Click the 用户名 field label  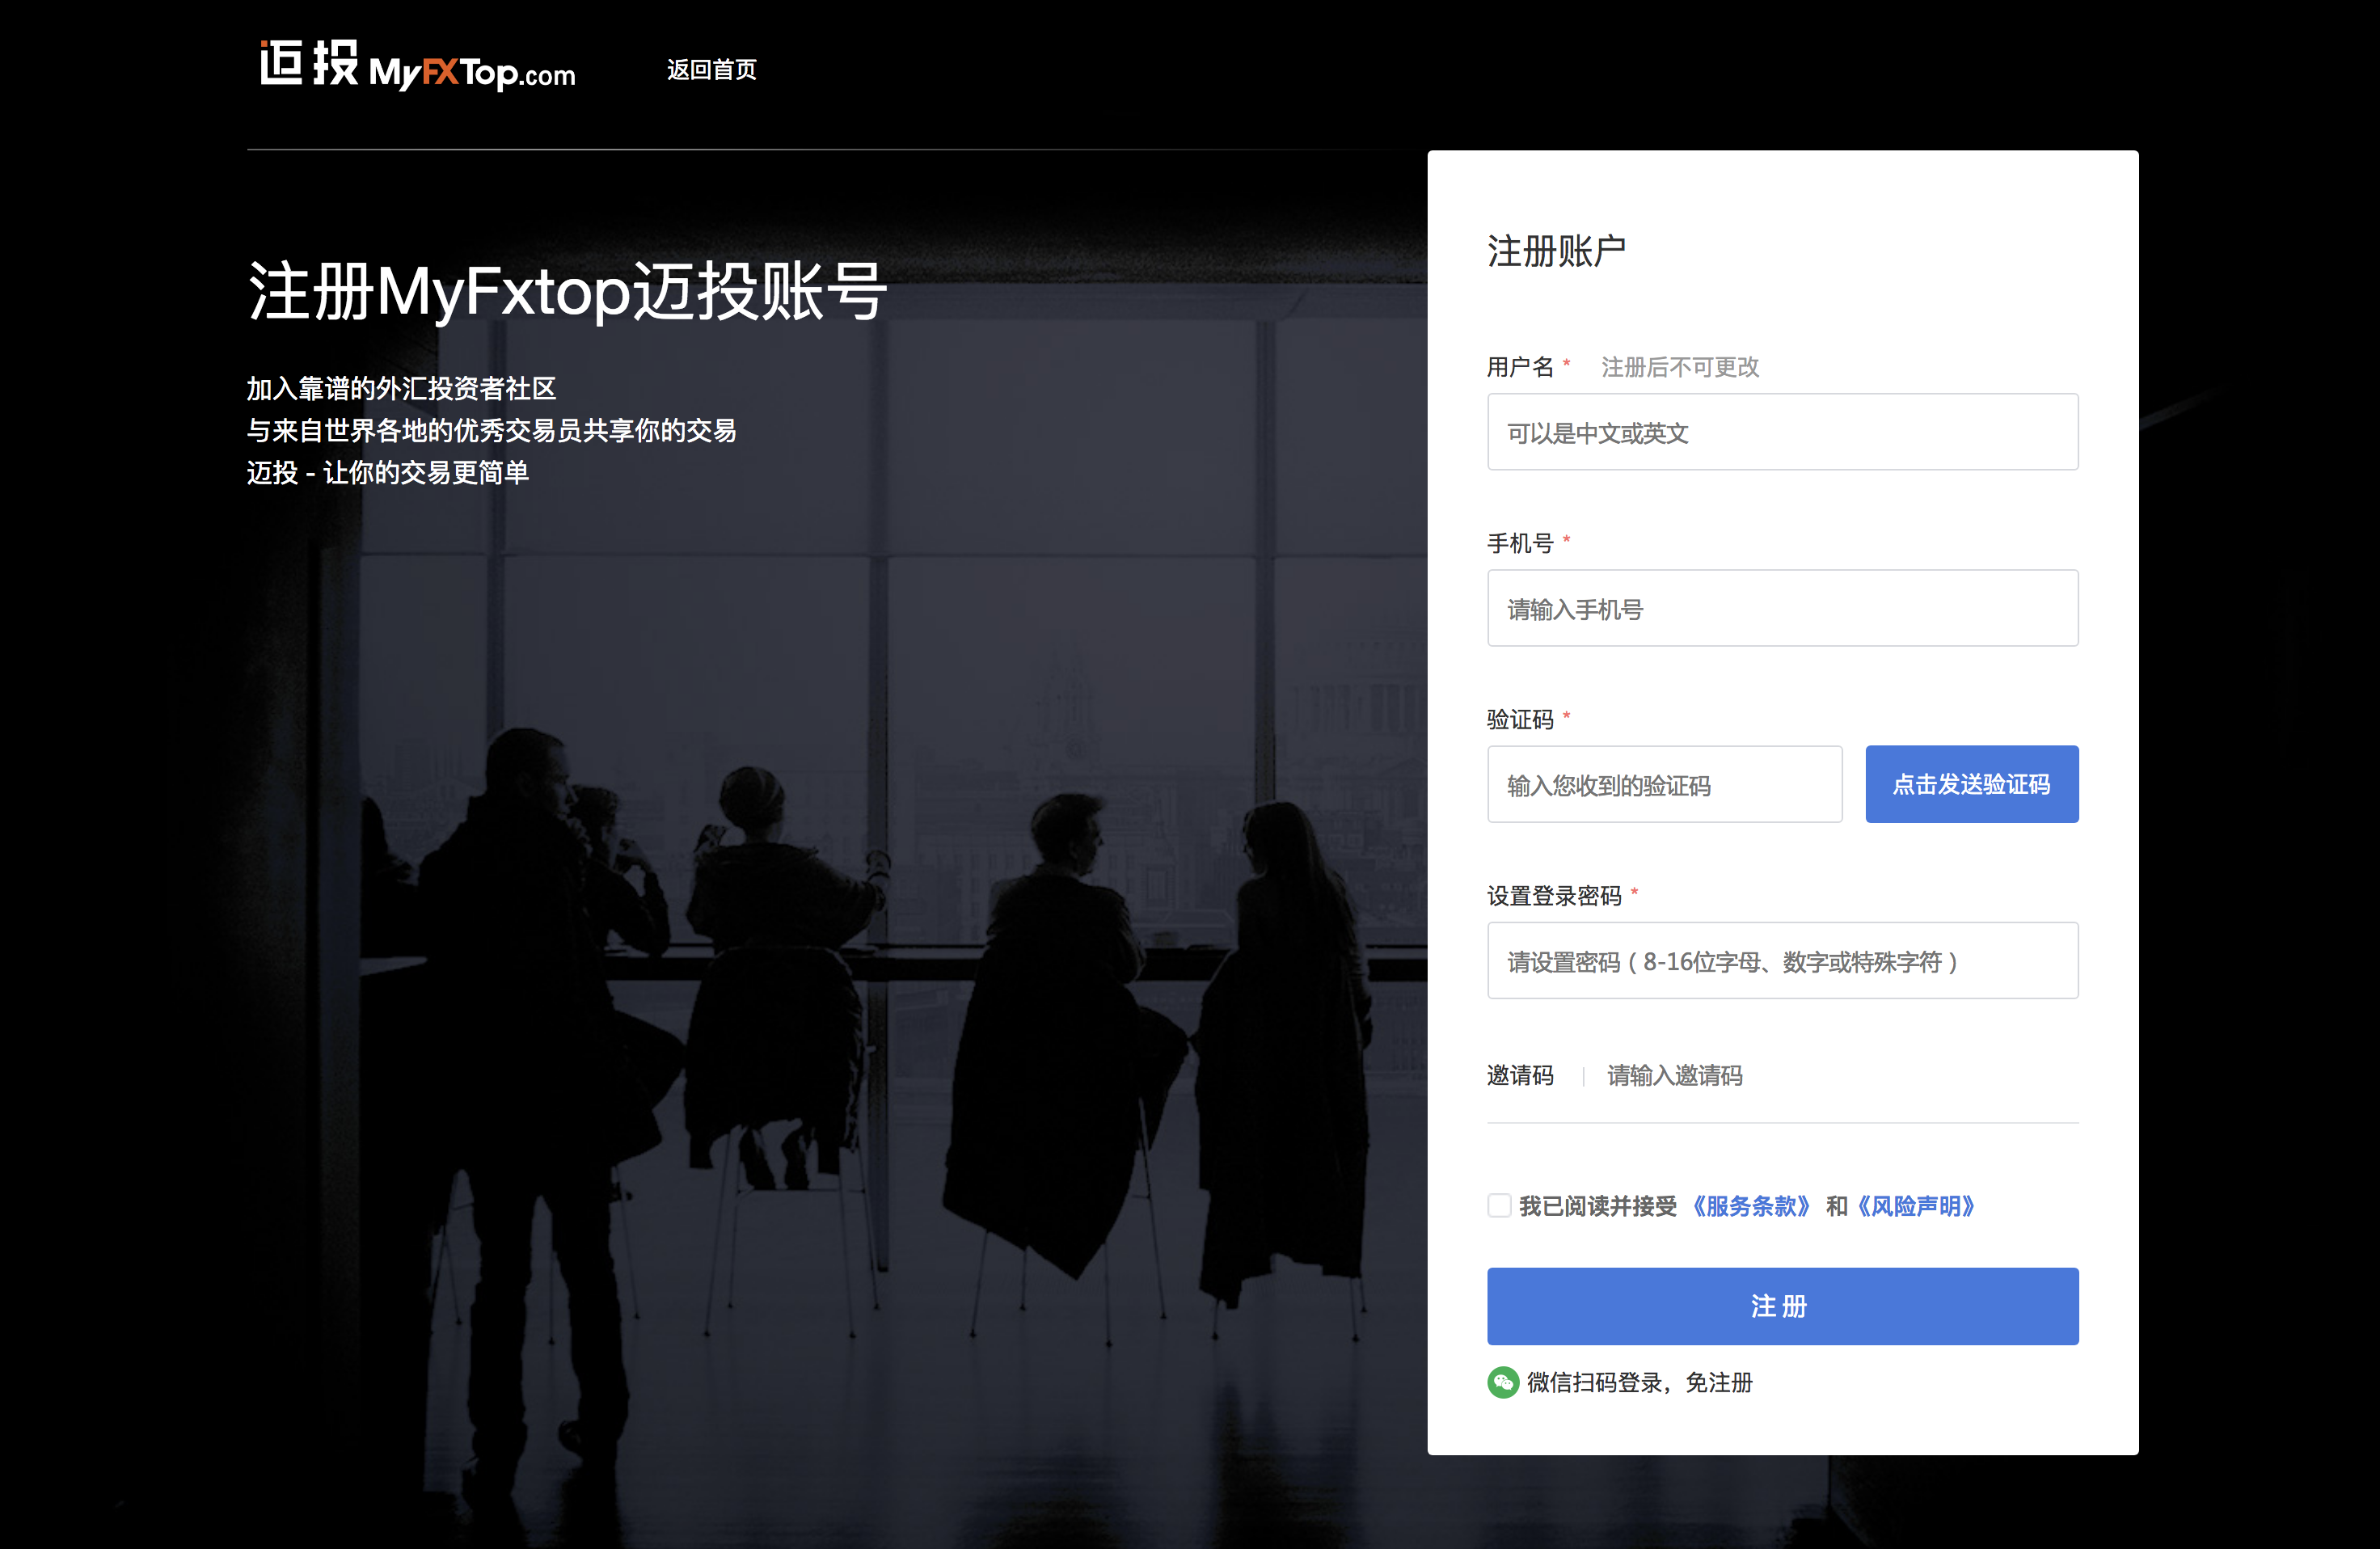[x=1520, y=367]
